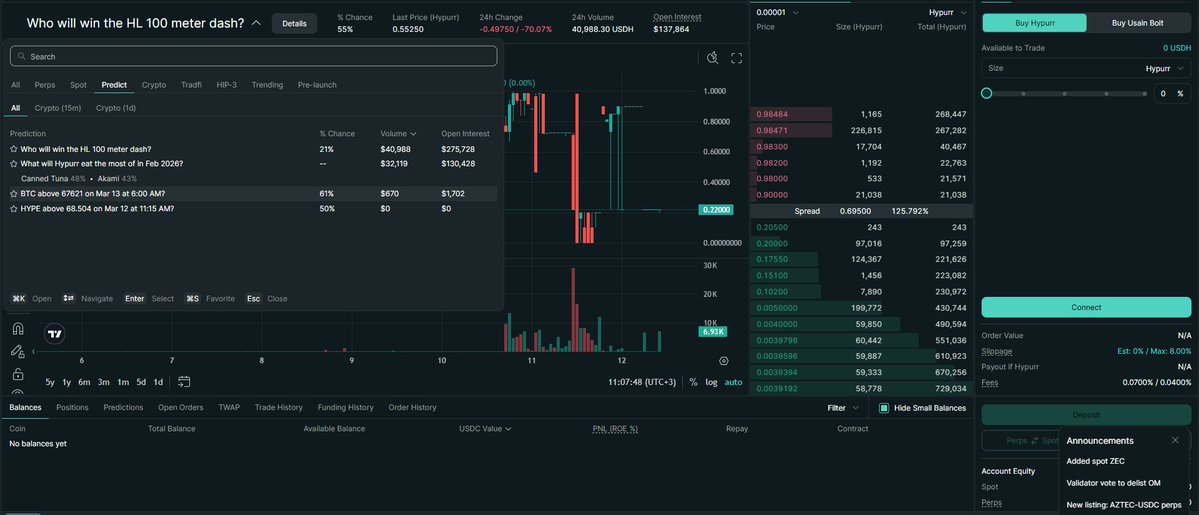Star the HYPE above 68.504 prediction
The height and width of the screenshot is (515, 1199).
click(x=14, y=208)
